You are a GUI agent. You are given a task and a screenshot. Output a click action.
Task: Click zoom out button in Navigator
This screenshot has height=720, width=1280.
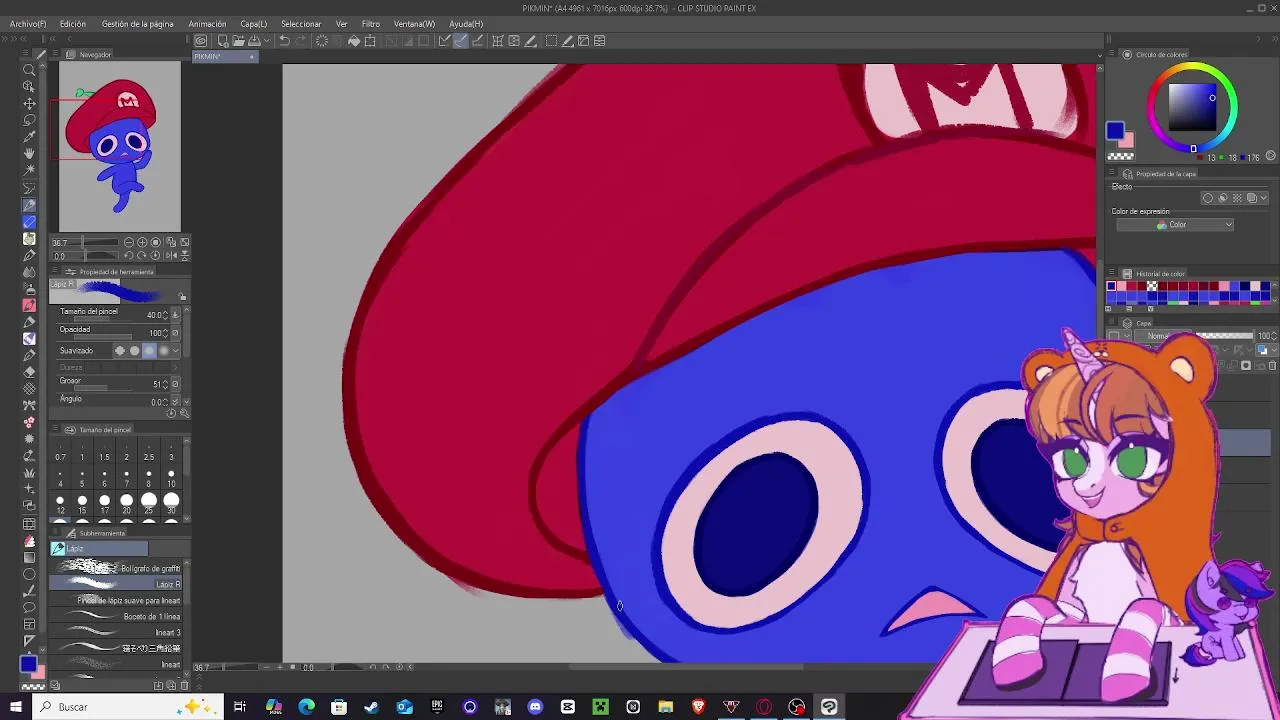pos(129,242)
